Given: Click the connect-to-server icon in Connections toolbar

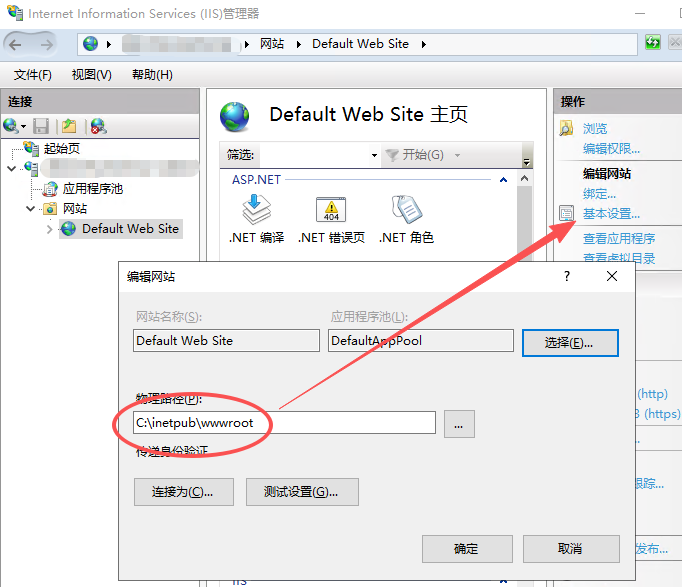Looking at the screenshot, I should (10, 126).
